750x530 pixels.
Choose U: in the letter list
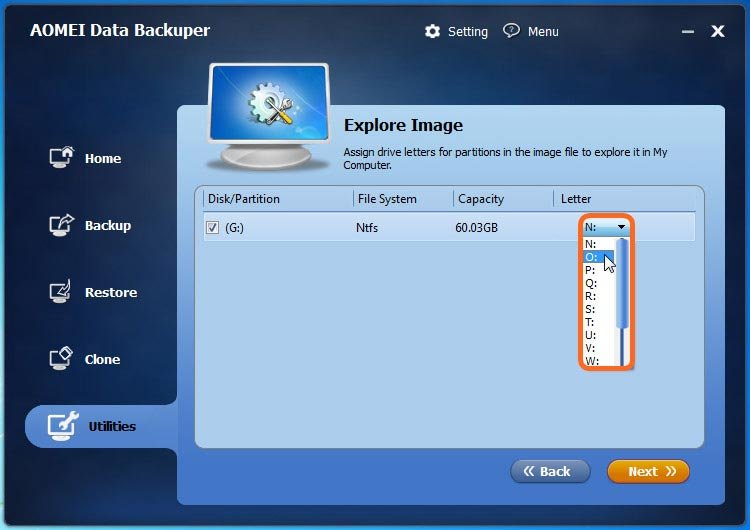click(x=598, y=335)
